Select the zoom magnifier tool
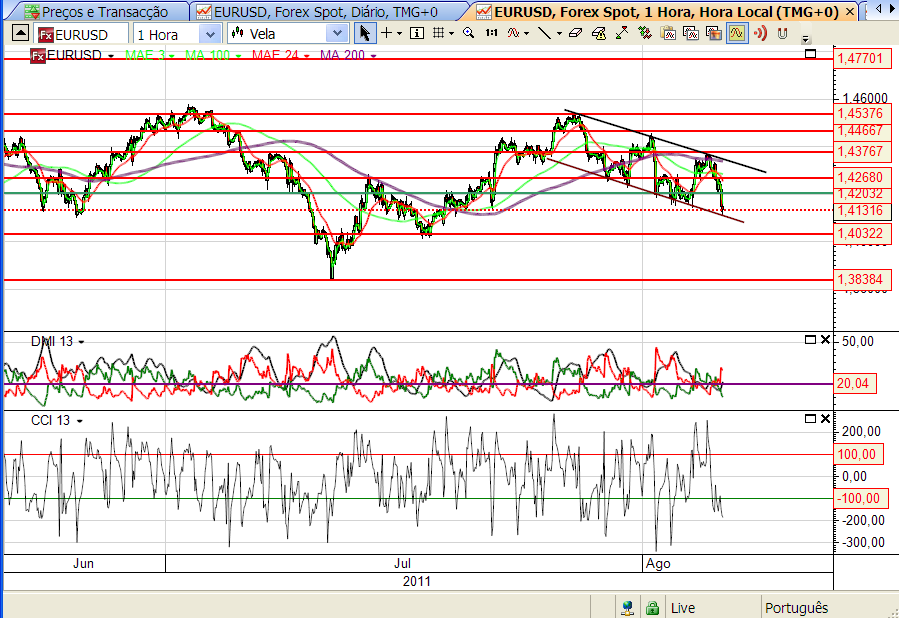Viewport: 899px width, 618px height. (x=468, y=34)
